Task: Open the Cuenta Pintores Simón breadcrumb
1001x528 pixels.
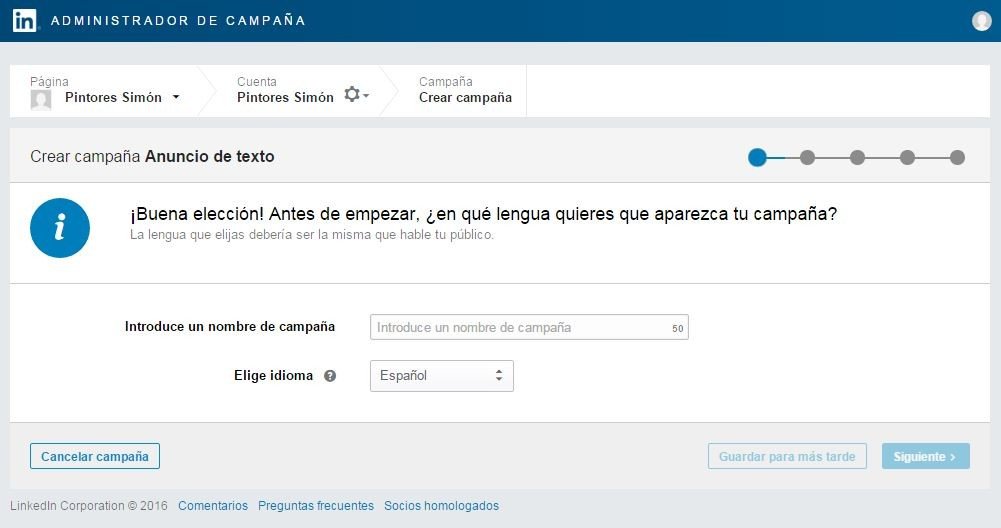Action: click(x=285, y=97)
